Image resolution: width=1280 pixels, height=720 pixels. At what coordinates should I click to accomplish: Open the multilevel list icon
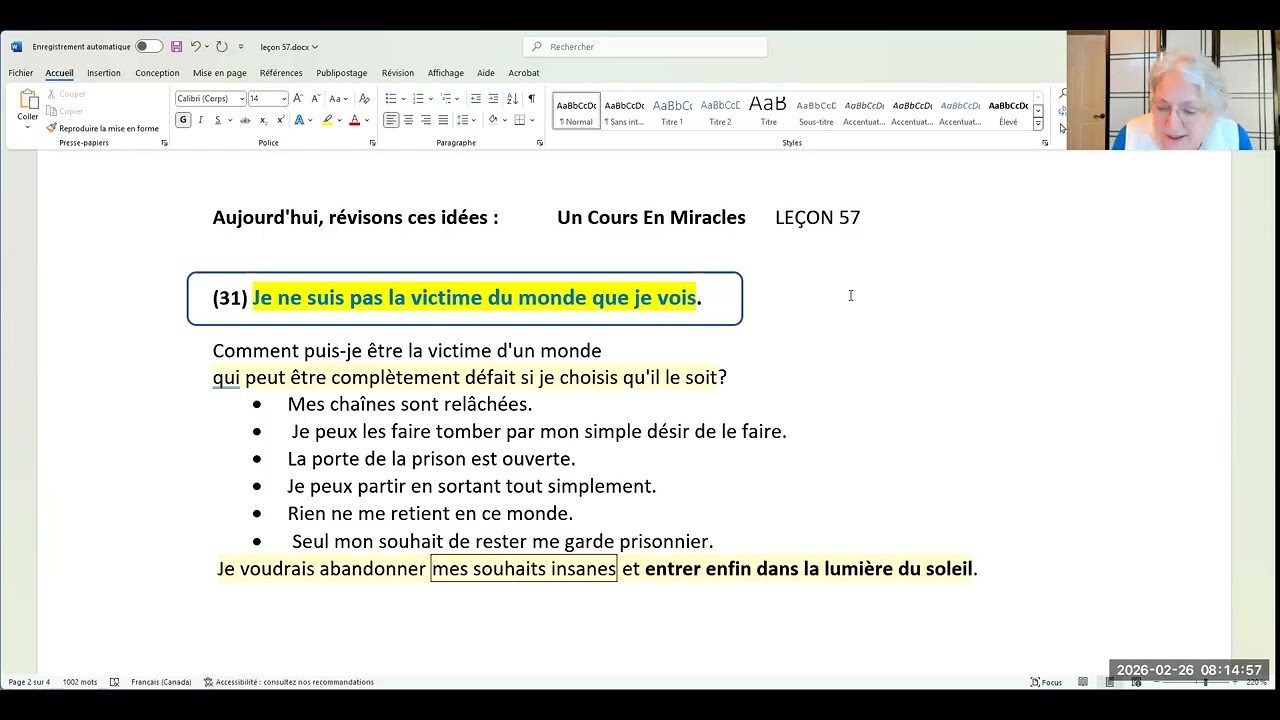click(444, 98)
